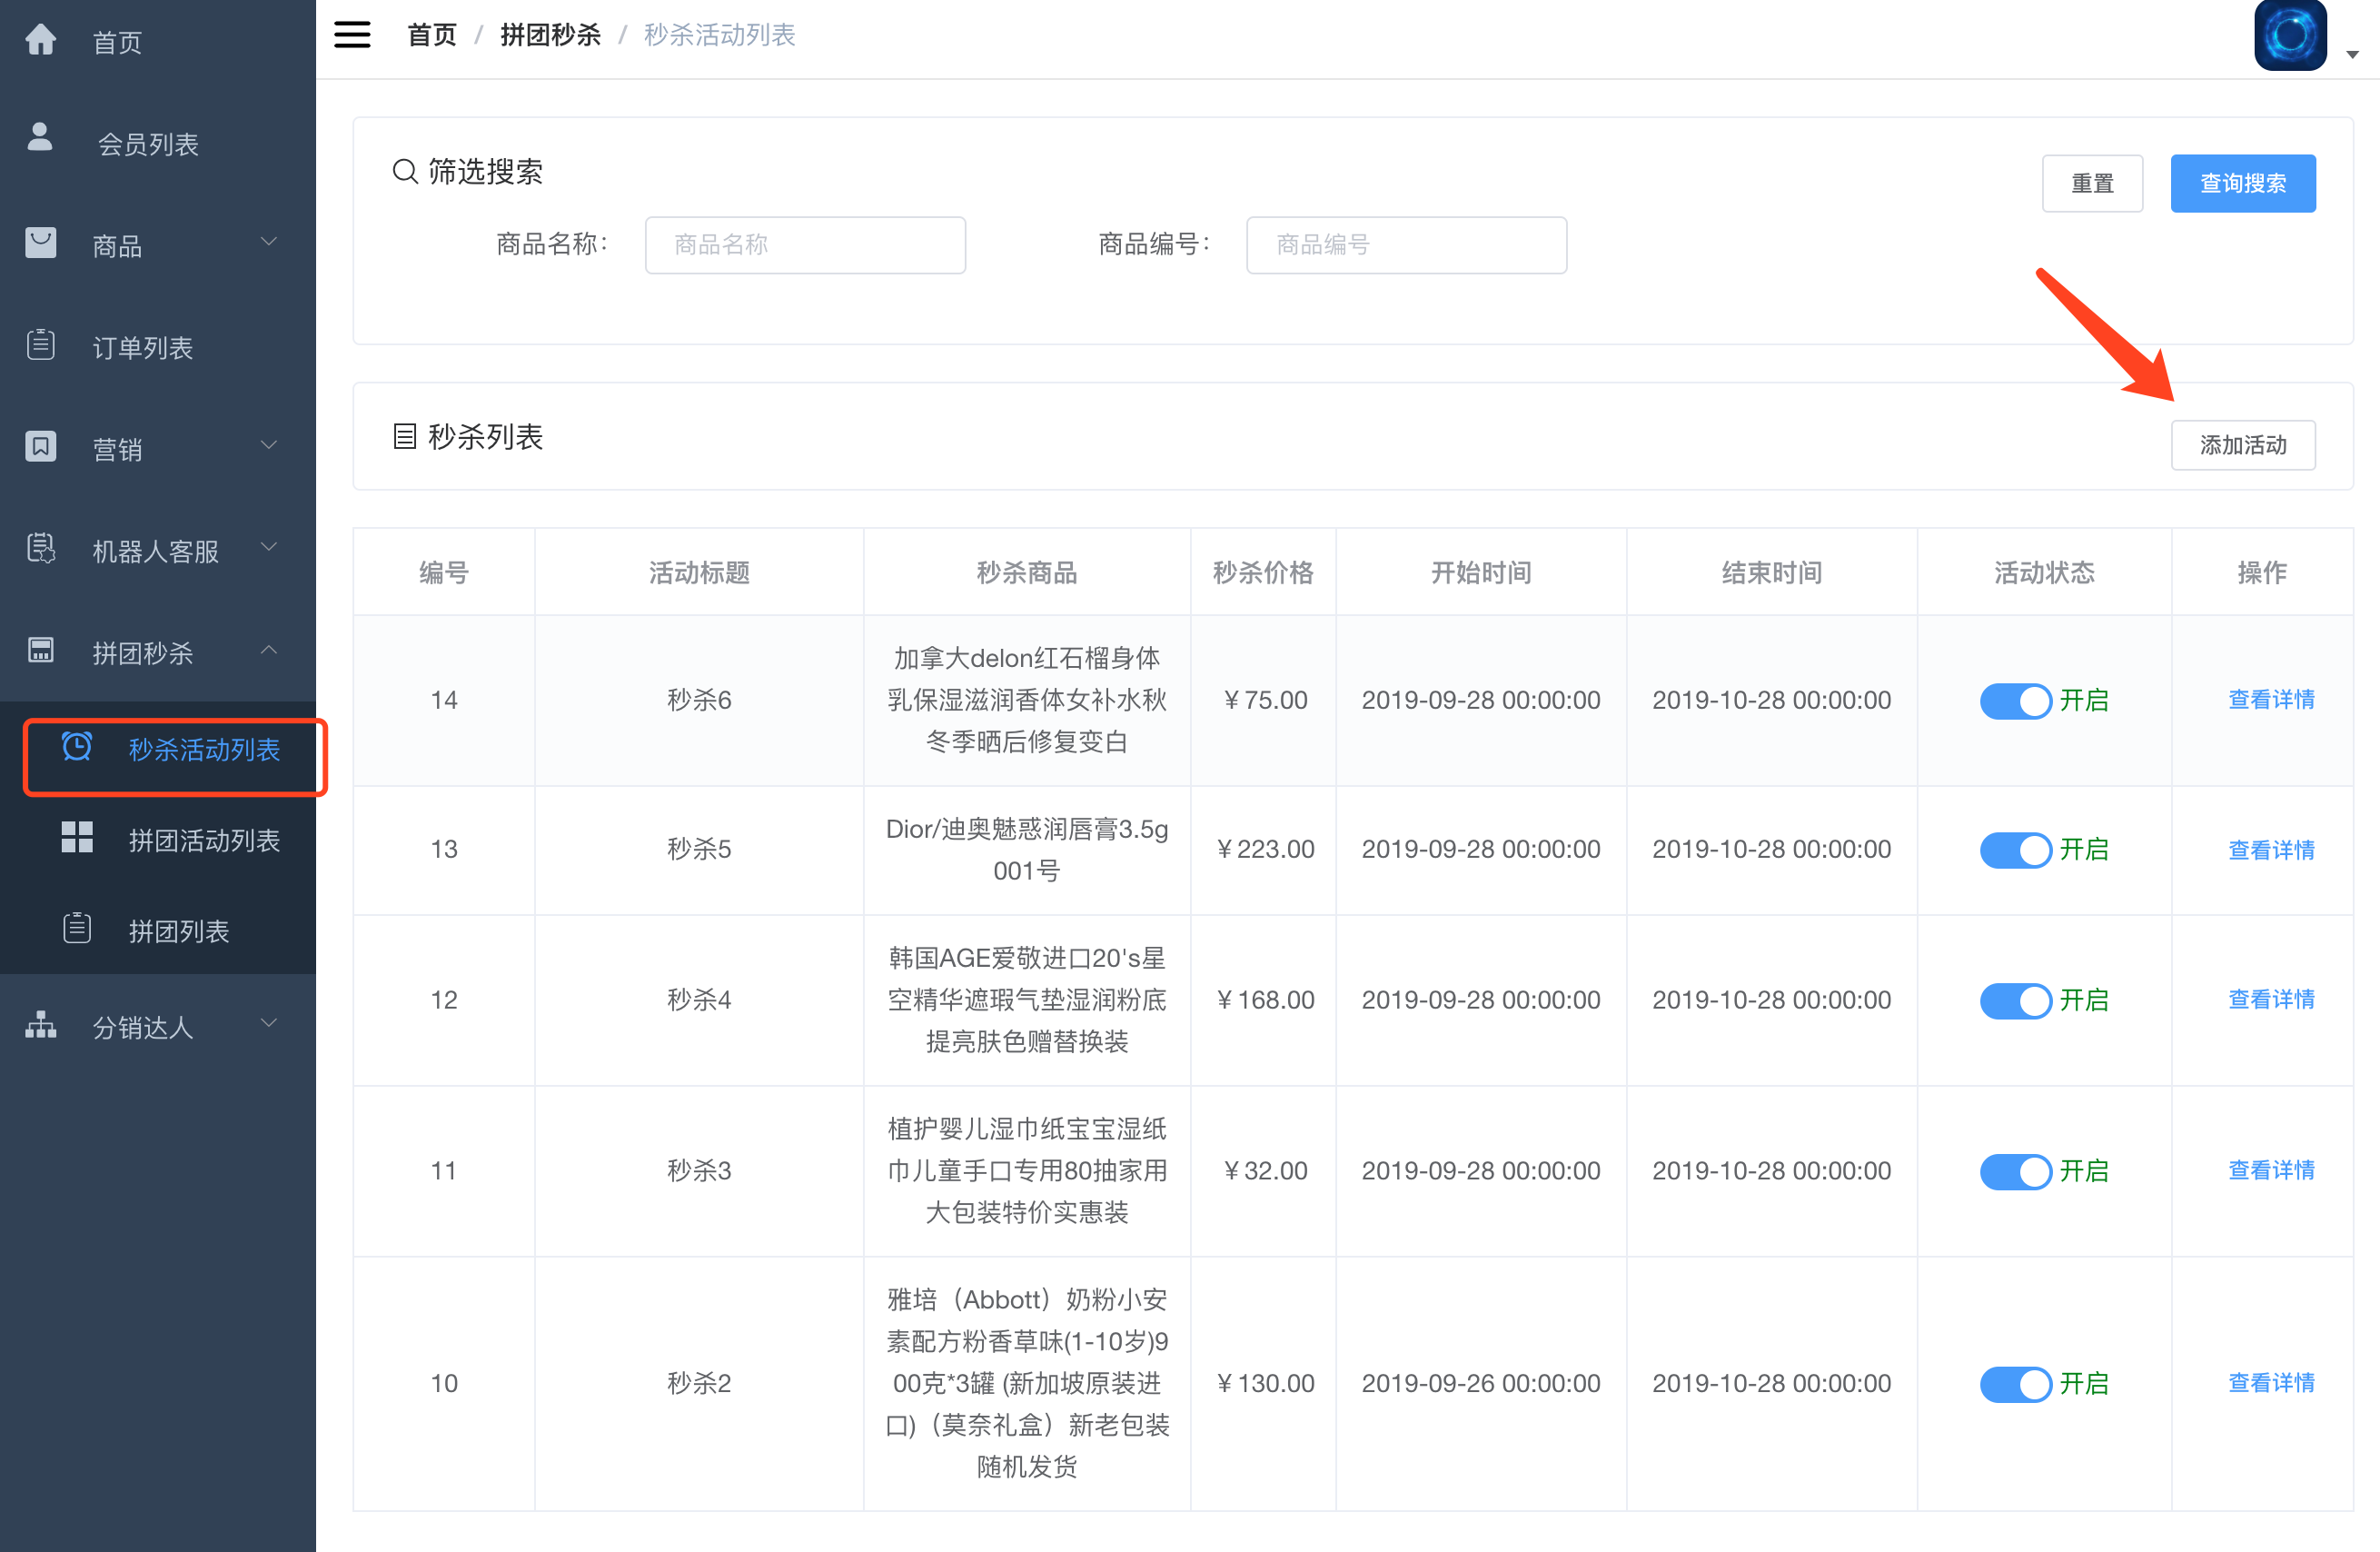2380x1552 pixels.
Task: Collapse the 拼团秒杀 submenu chevron
Action: tap(269, 650)
